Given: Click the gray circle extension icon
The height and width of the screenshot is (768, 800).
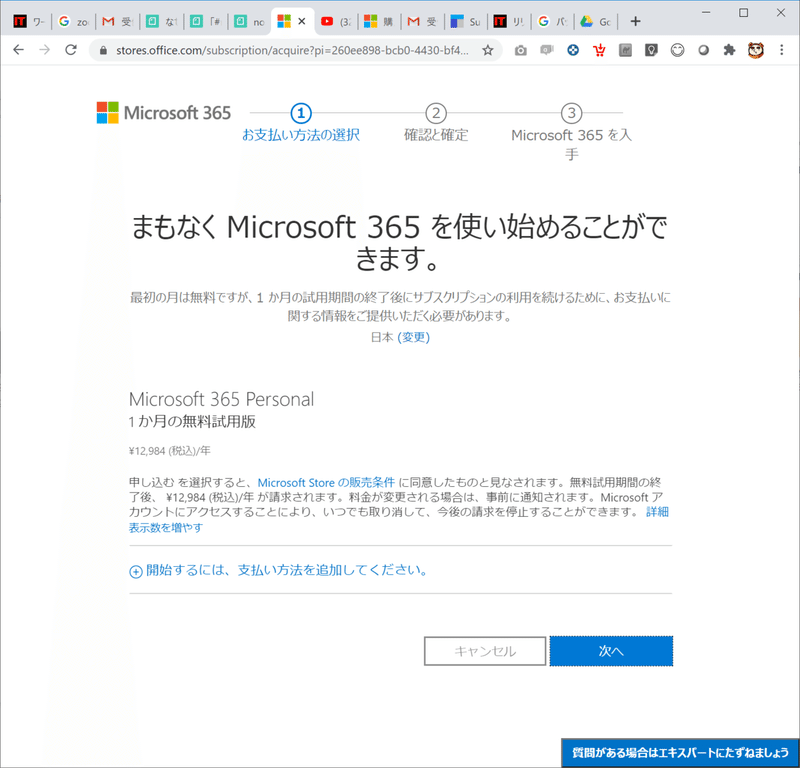Looking at the screenshot, I should click(x=704, y=50).
